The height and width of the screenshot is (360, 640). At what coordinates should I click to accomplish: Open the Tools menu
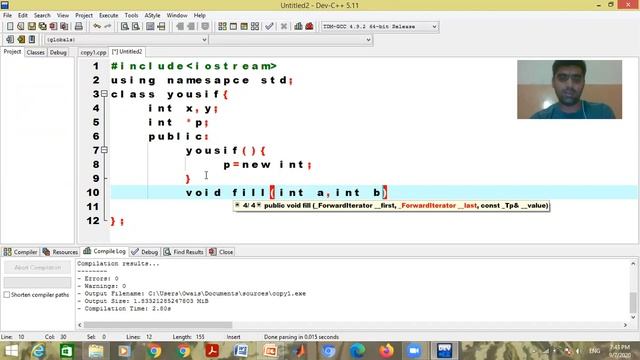(131, 15)
